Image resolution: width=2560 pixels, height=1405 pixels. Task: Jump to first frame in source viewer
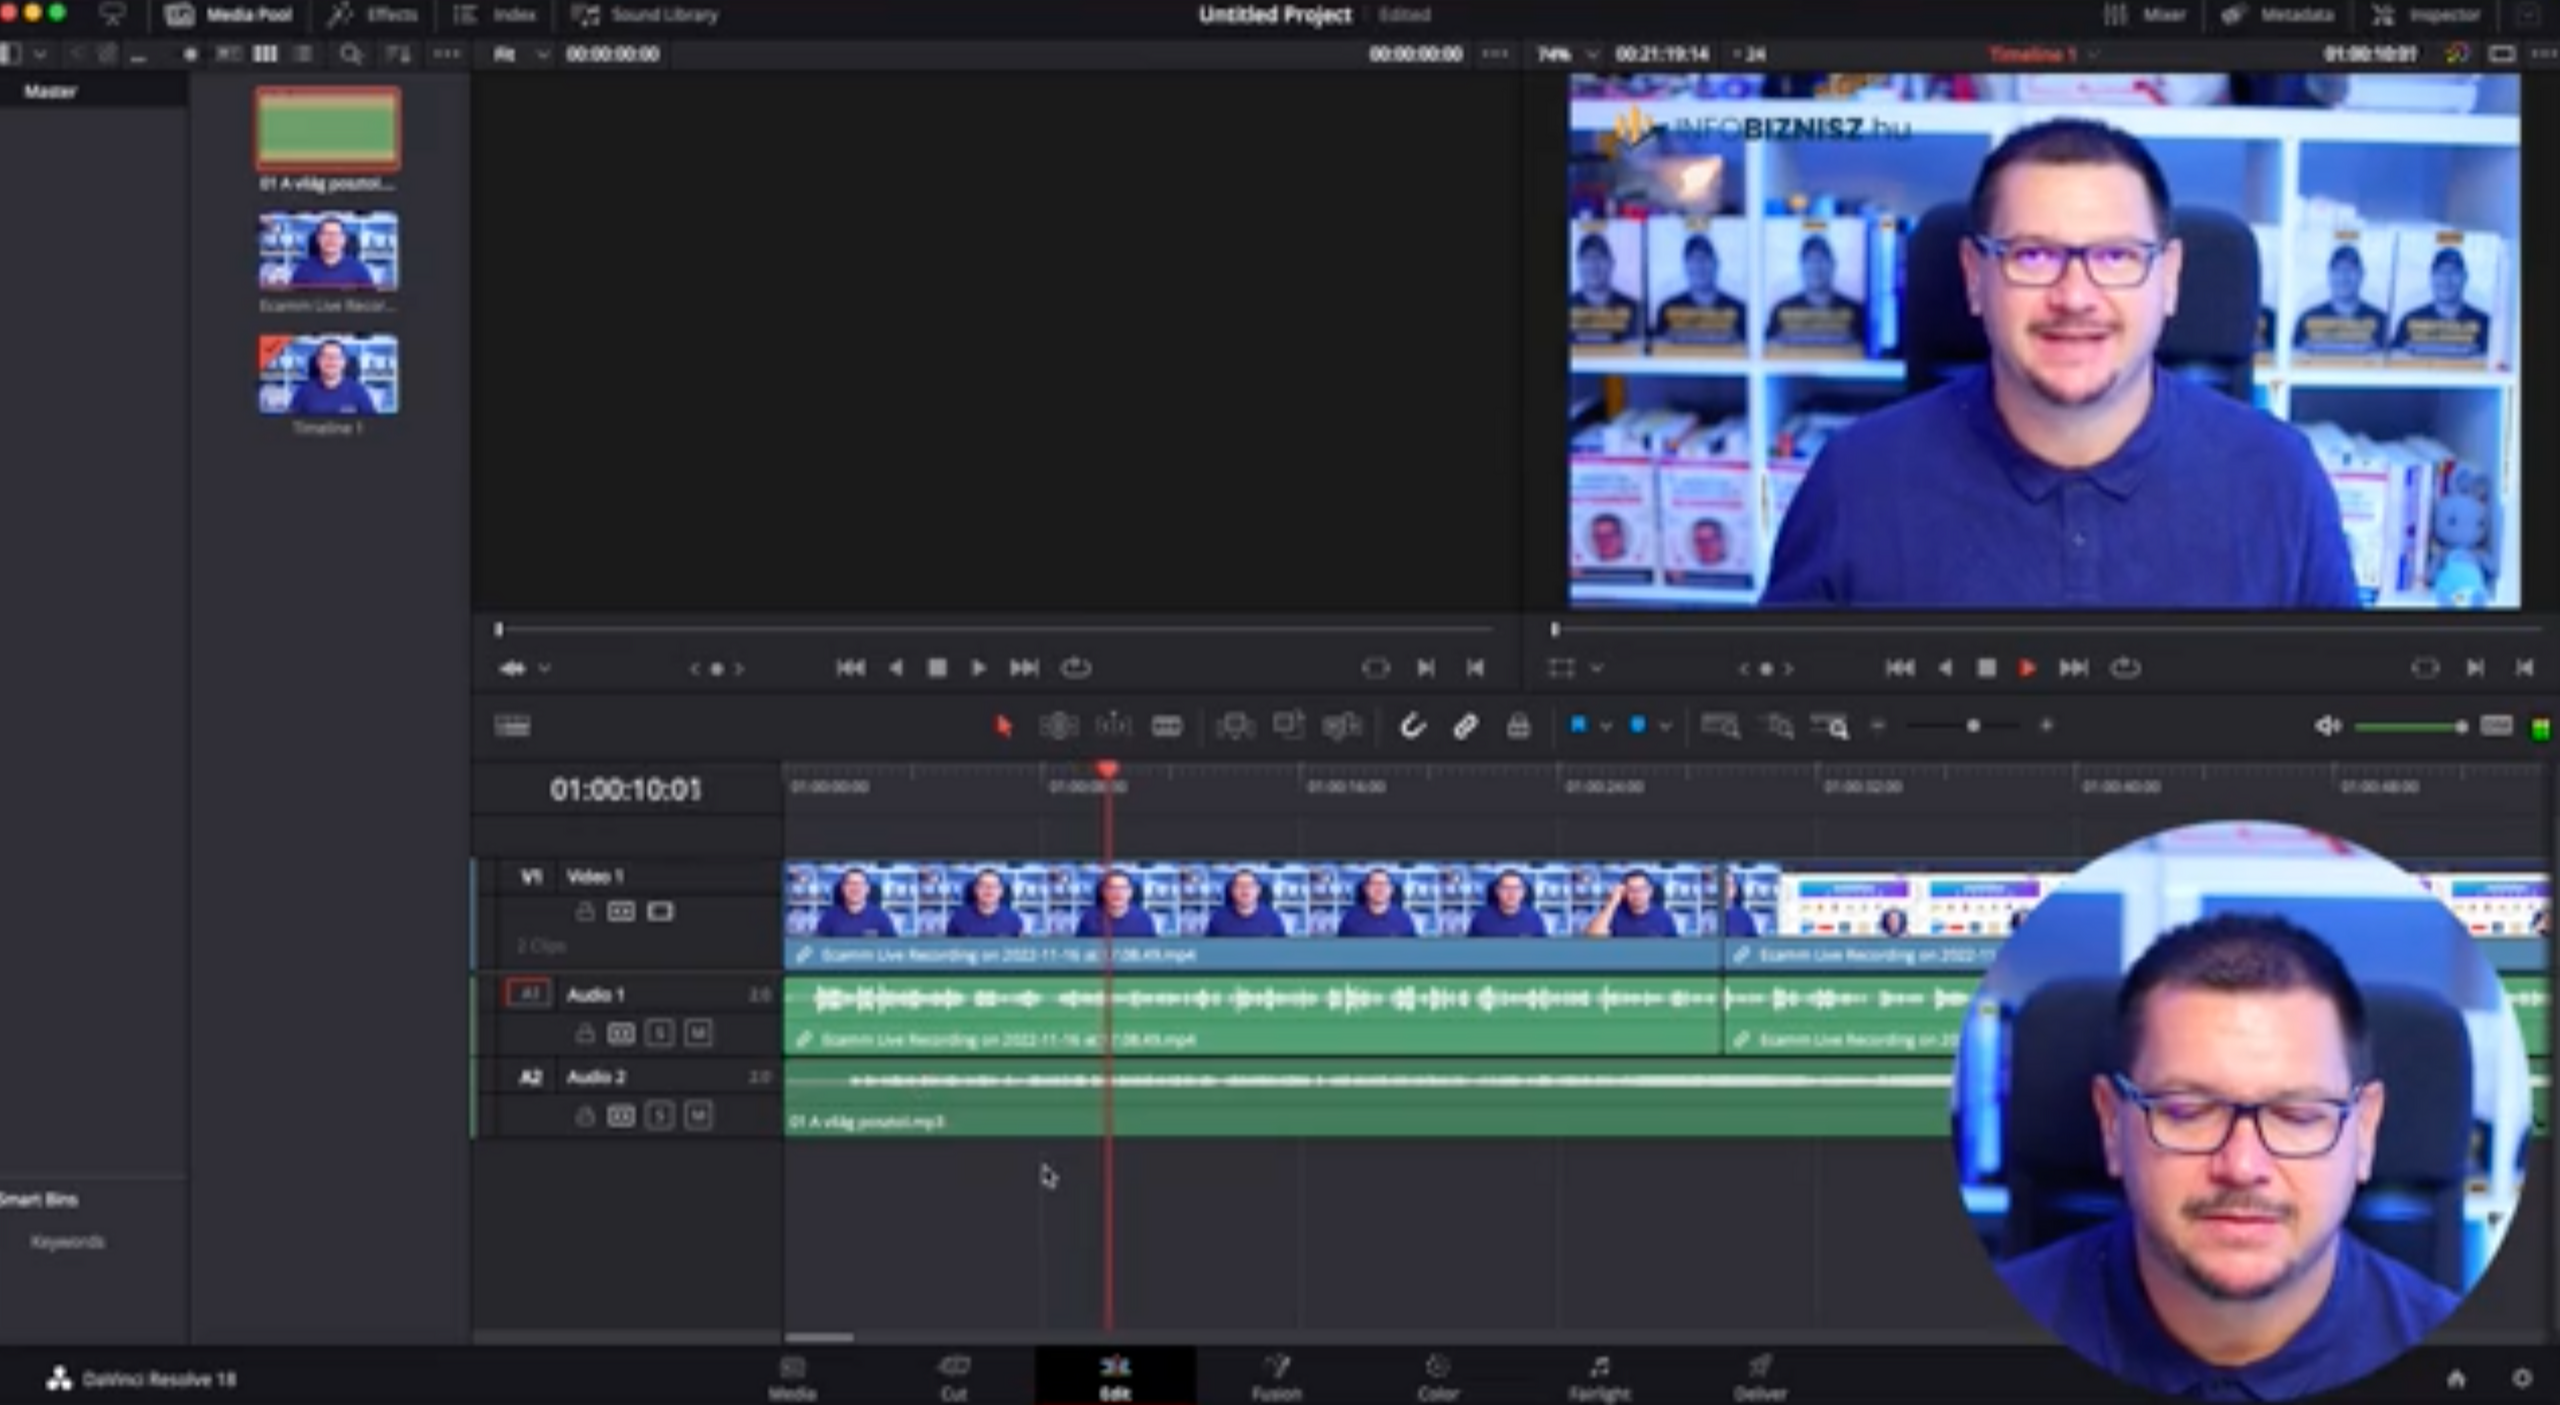850,668
